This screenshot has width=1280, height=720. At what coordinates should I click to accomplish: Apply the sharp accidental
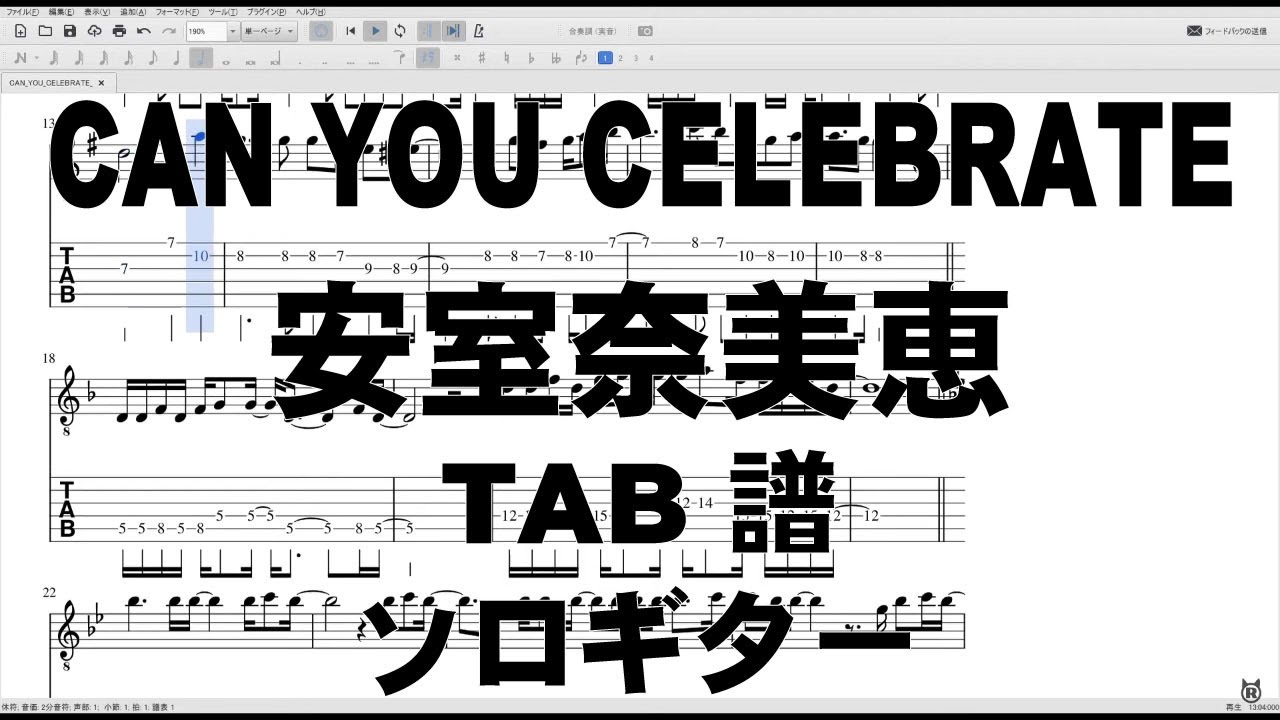482,58
